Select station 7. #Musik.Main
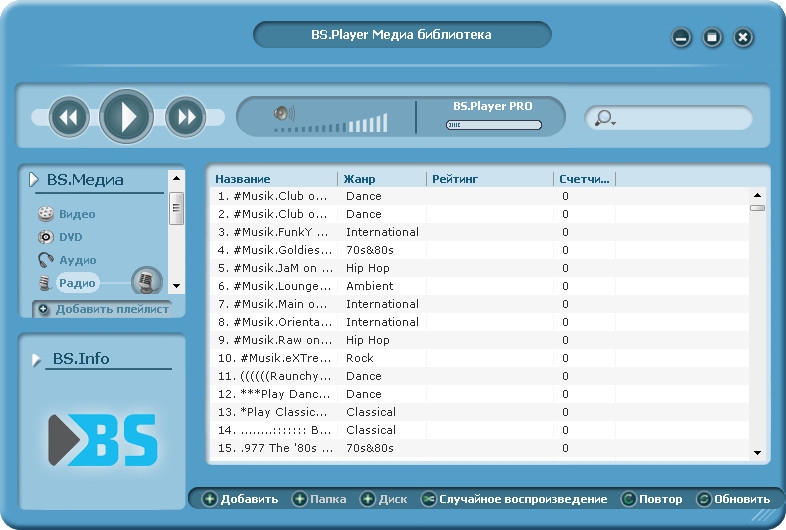 tap(480, 304)
